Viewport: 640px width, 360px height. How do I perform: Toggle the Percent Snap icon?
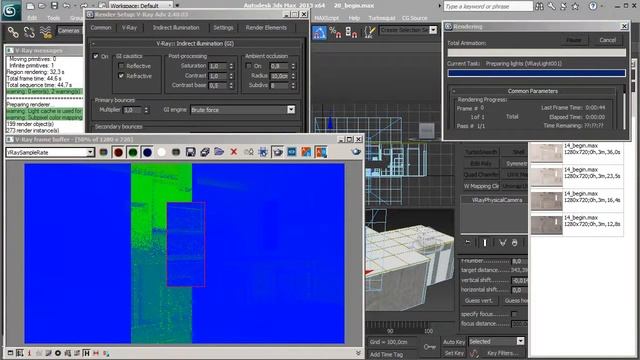(x=335, y=32)
